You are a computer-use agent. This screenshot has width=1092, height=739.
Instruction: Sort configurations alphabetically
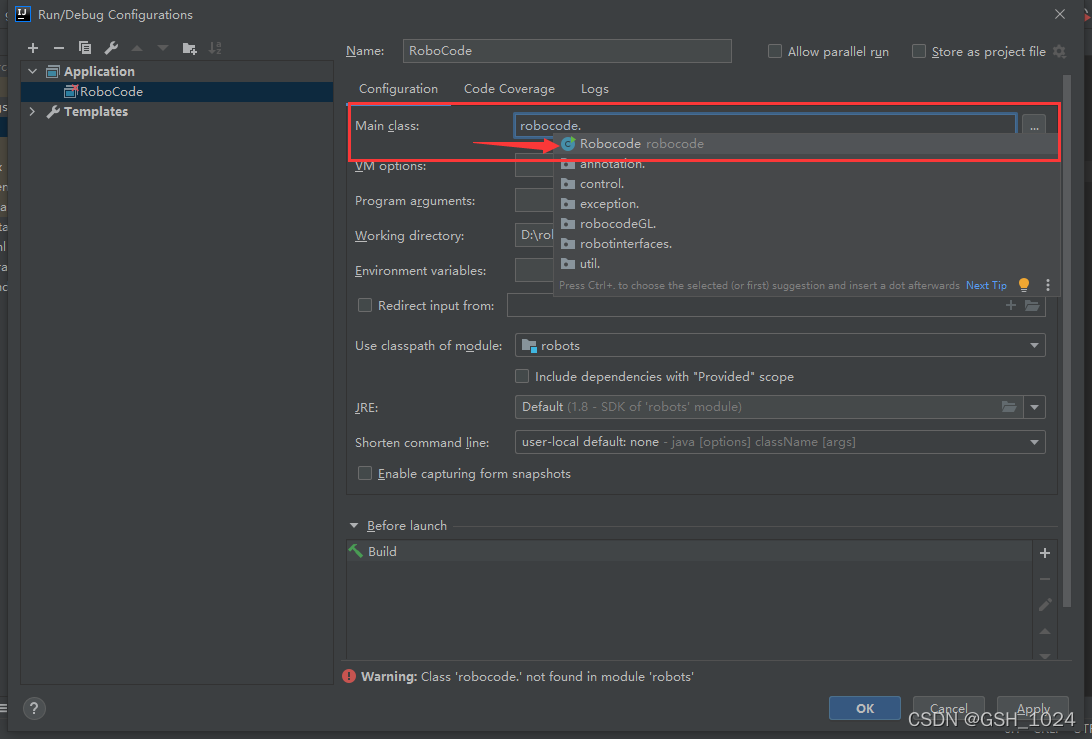(x=215, y=48)
